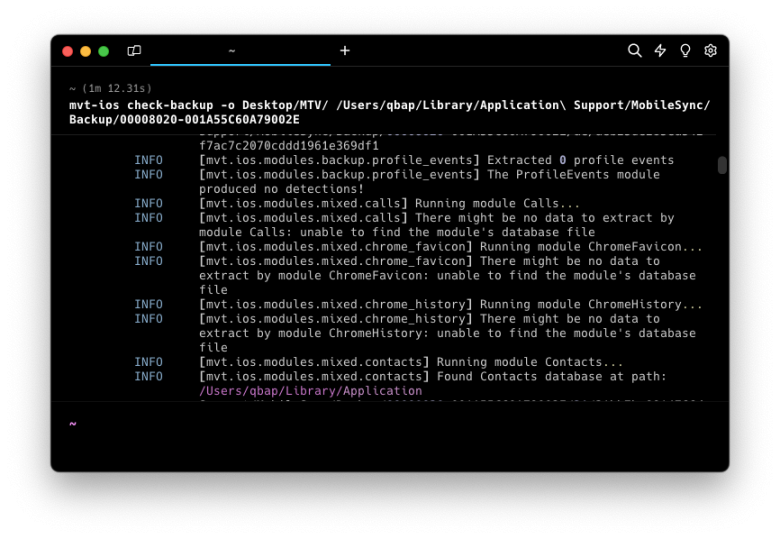Open the settings gear icon
Screen dimensions: 780x539
[710, 51]
